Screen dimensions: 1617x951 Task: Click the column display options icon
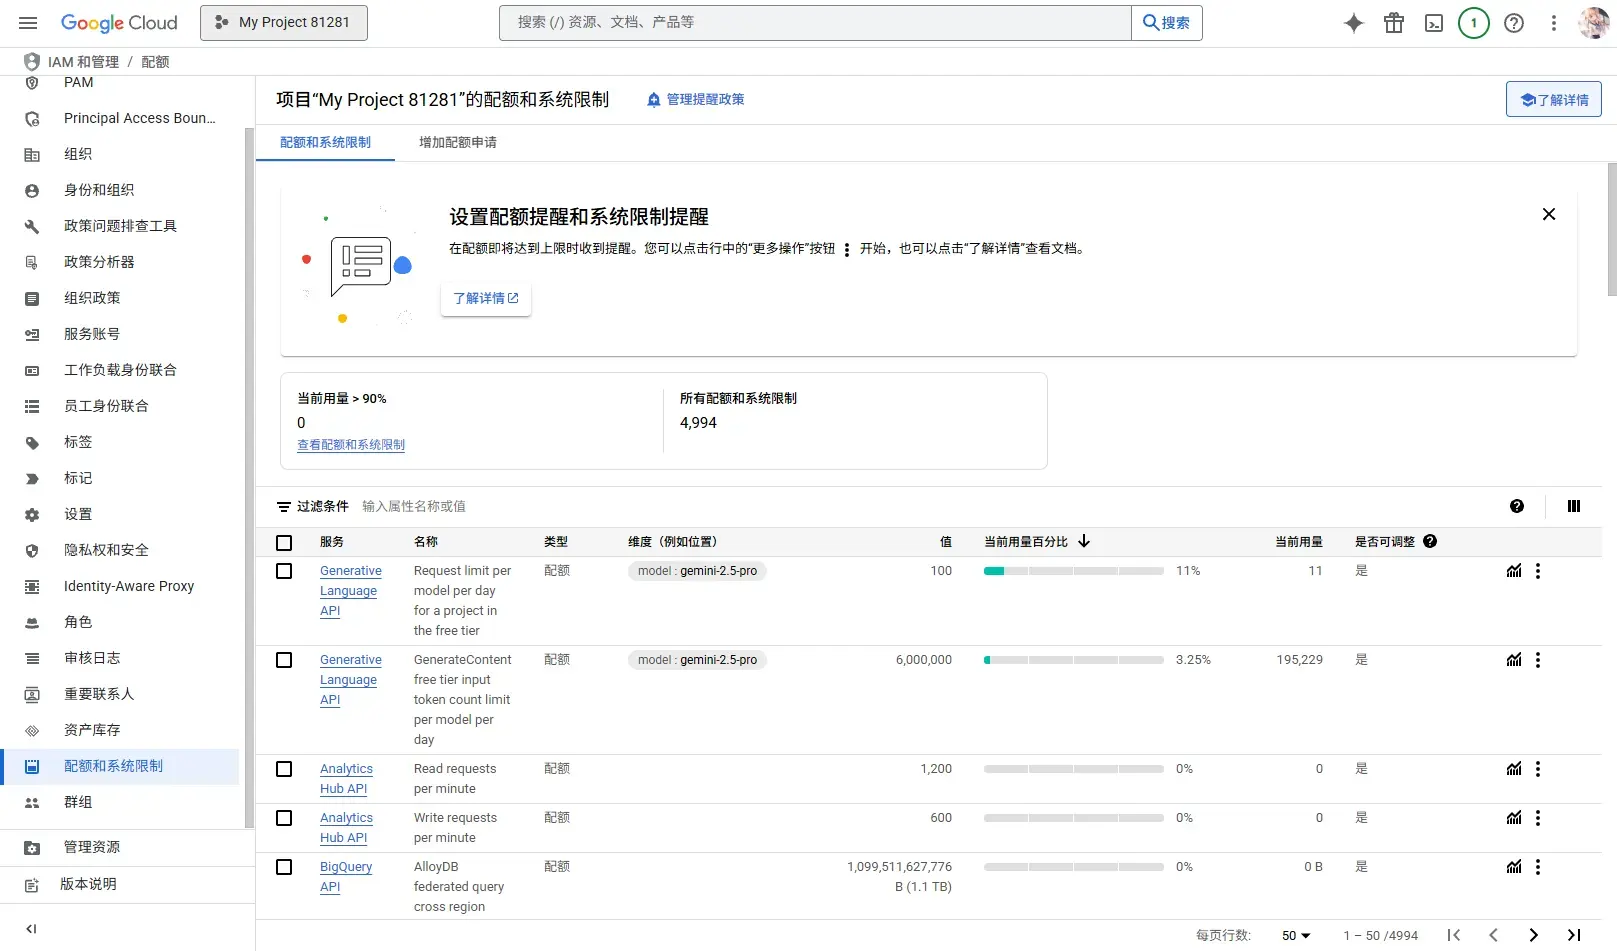[1574, 506]
